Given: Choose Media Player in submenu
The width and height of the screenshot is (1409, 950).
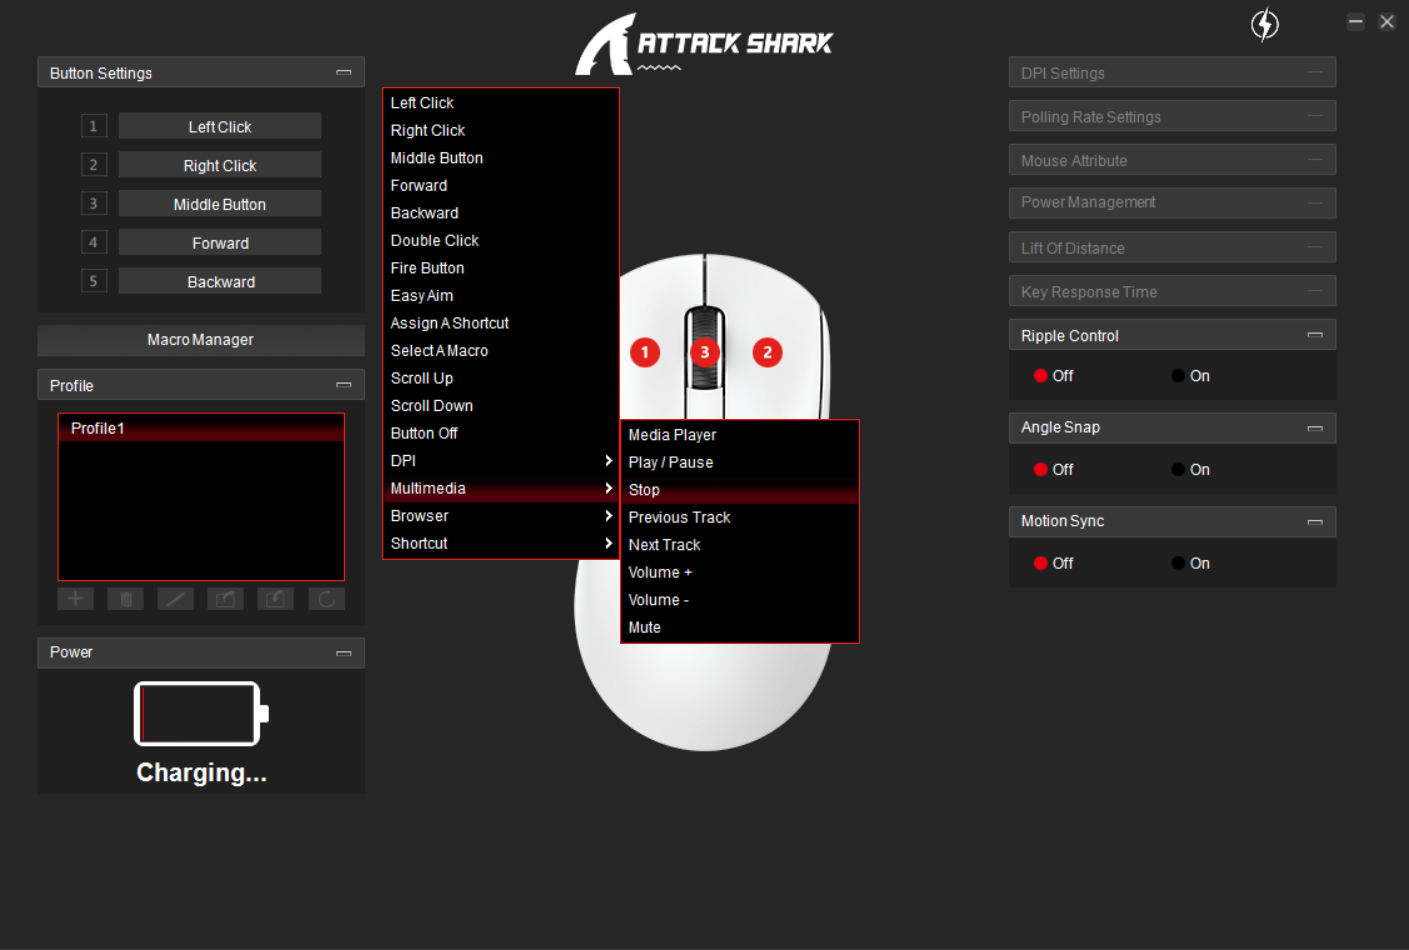Looking at the screenshot, I should coord(740,435).
